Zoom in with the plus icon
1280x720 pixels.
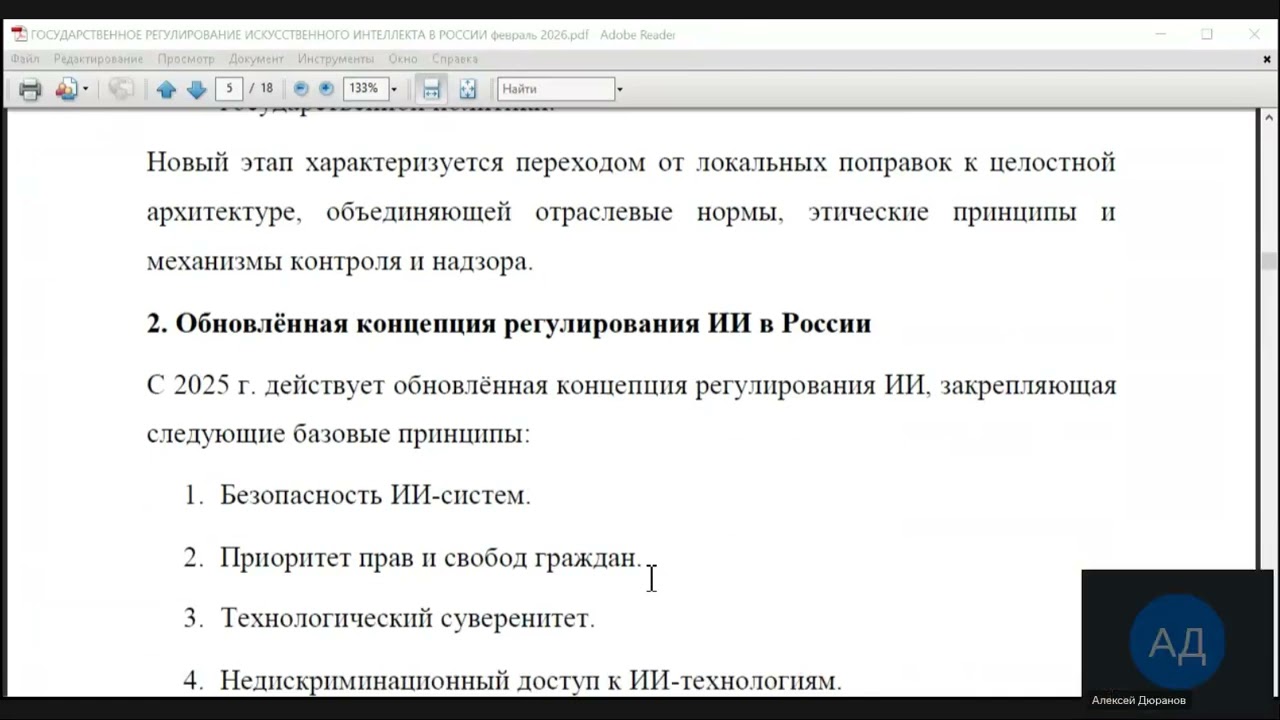coord(326,89)
